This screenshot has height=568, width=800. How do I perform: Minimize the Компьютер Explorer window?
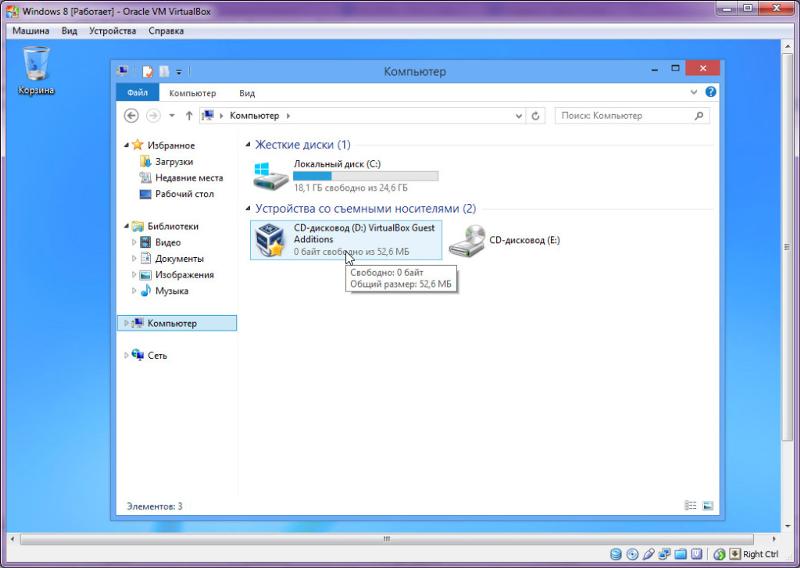click(x=655, y=69)
